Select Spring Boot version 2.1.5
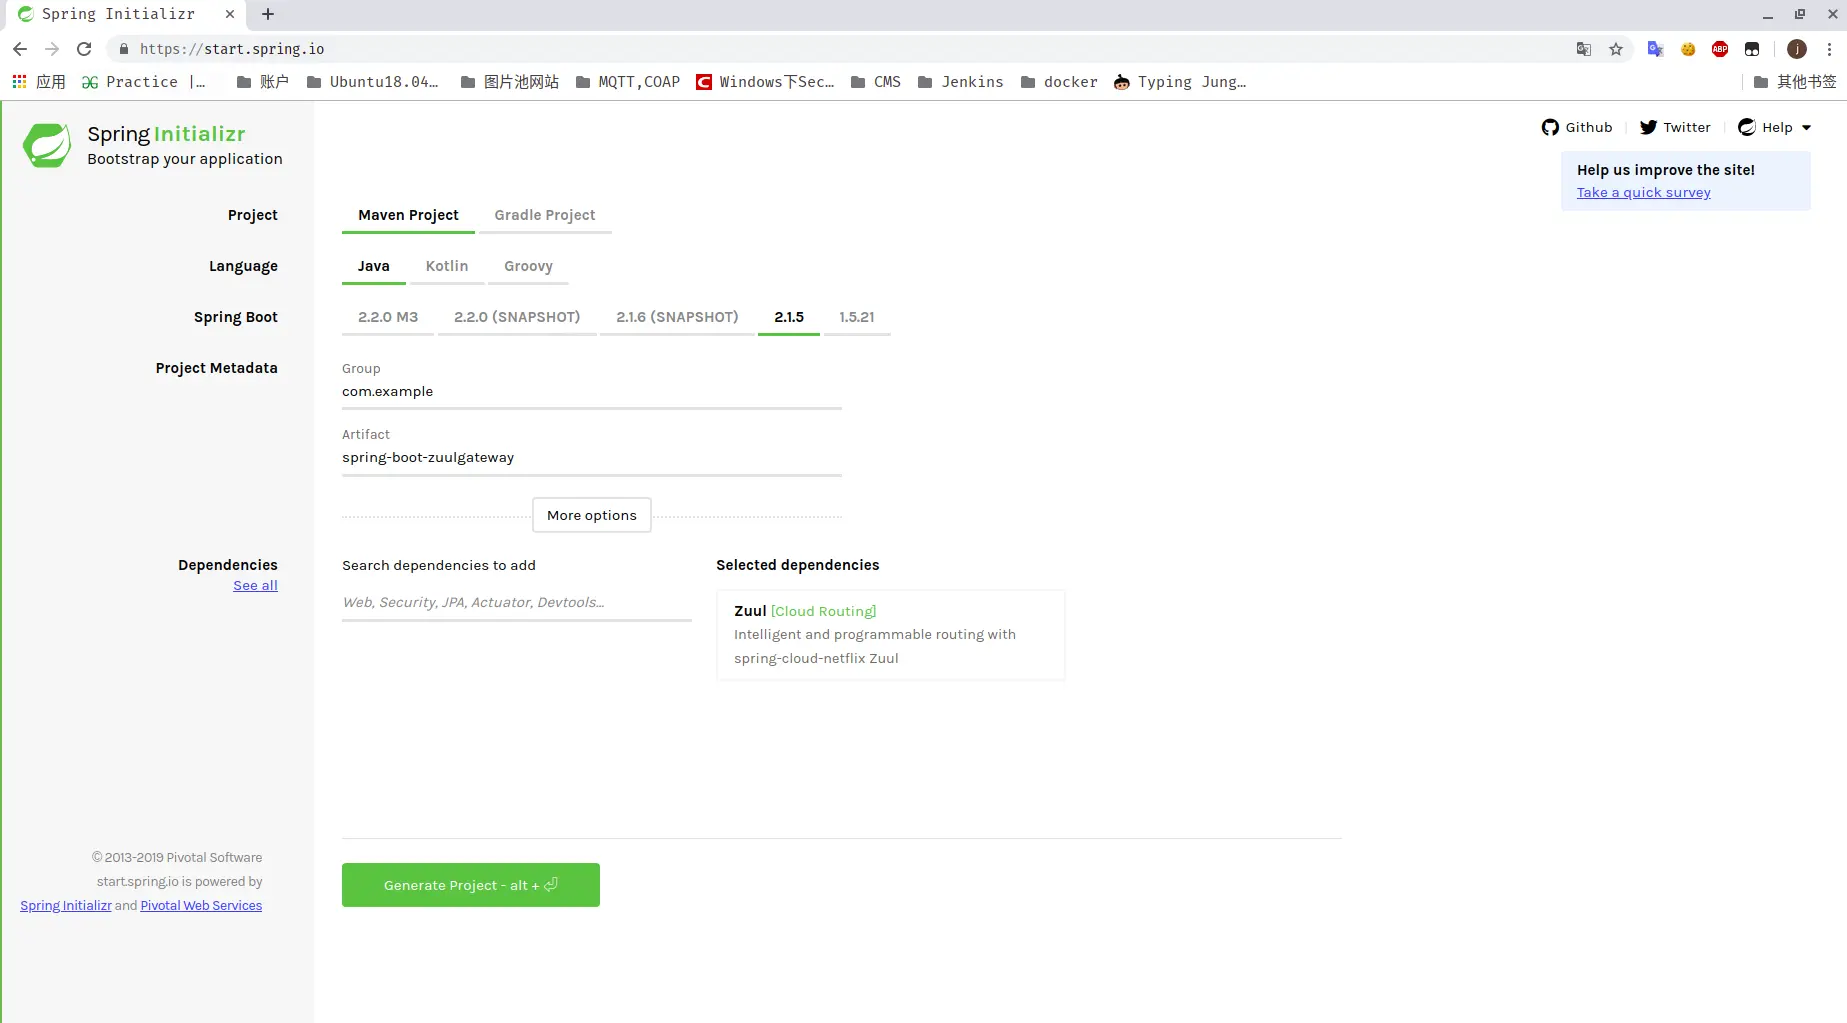Screen dimensions: 1847x1023 pos(789,317)
